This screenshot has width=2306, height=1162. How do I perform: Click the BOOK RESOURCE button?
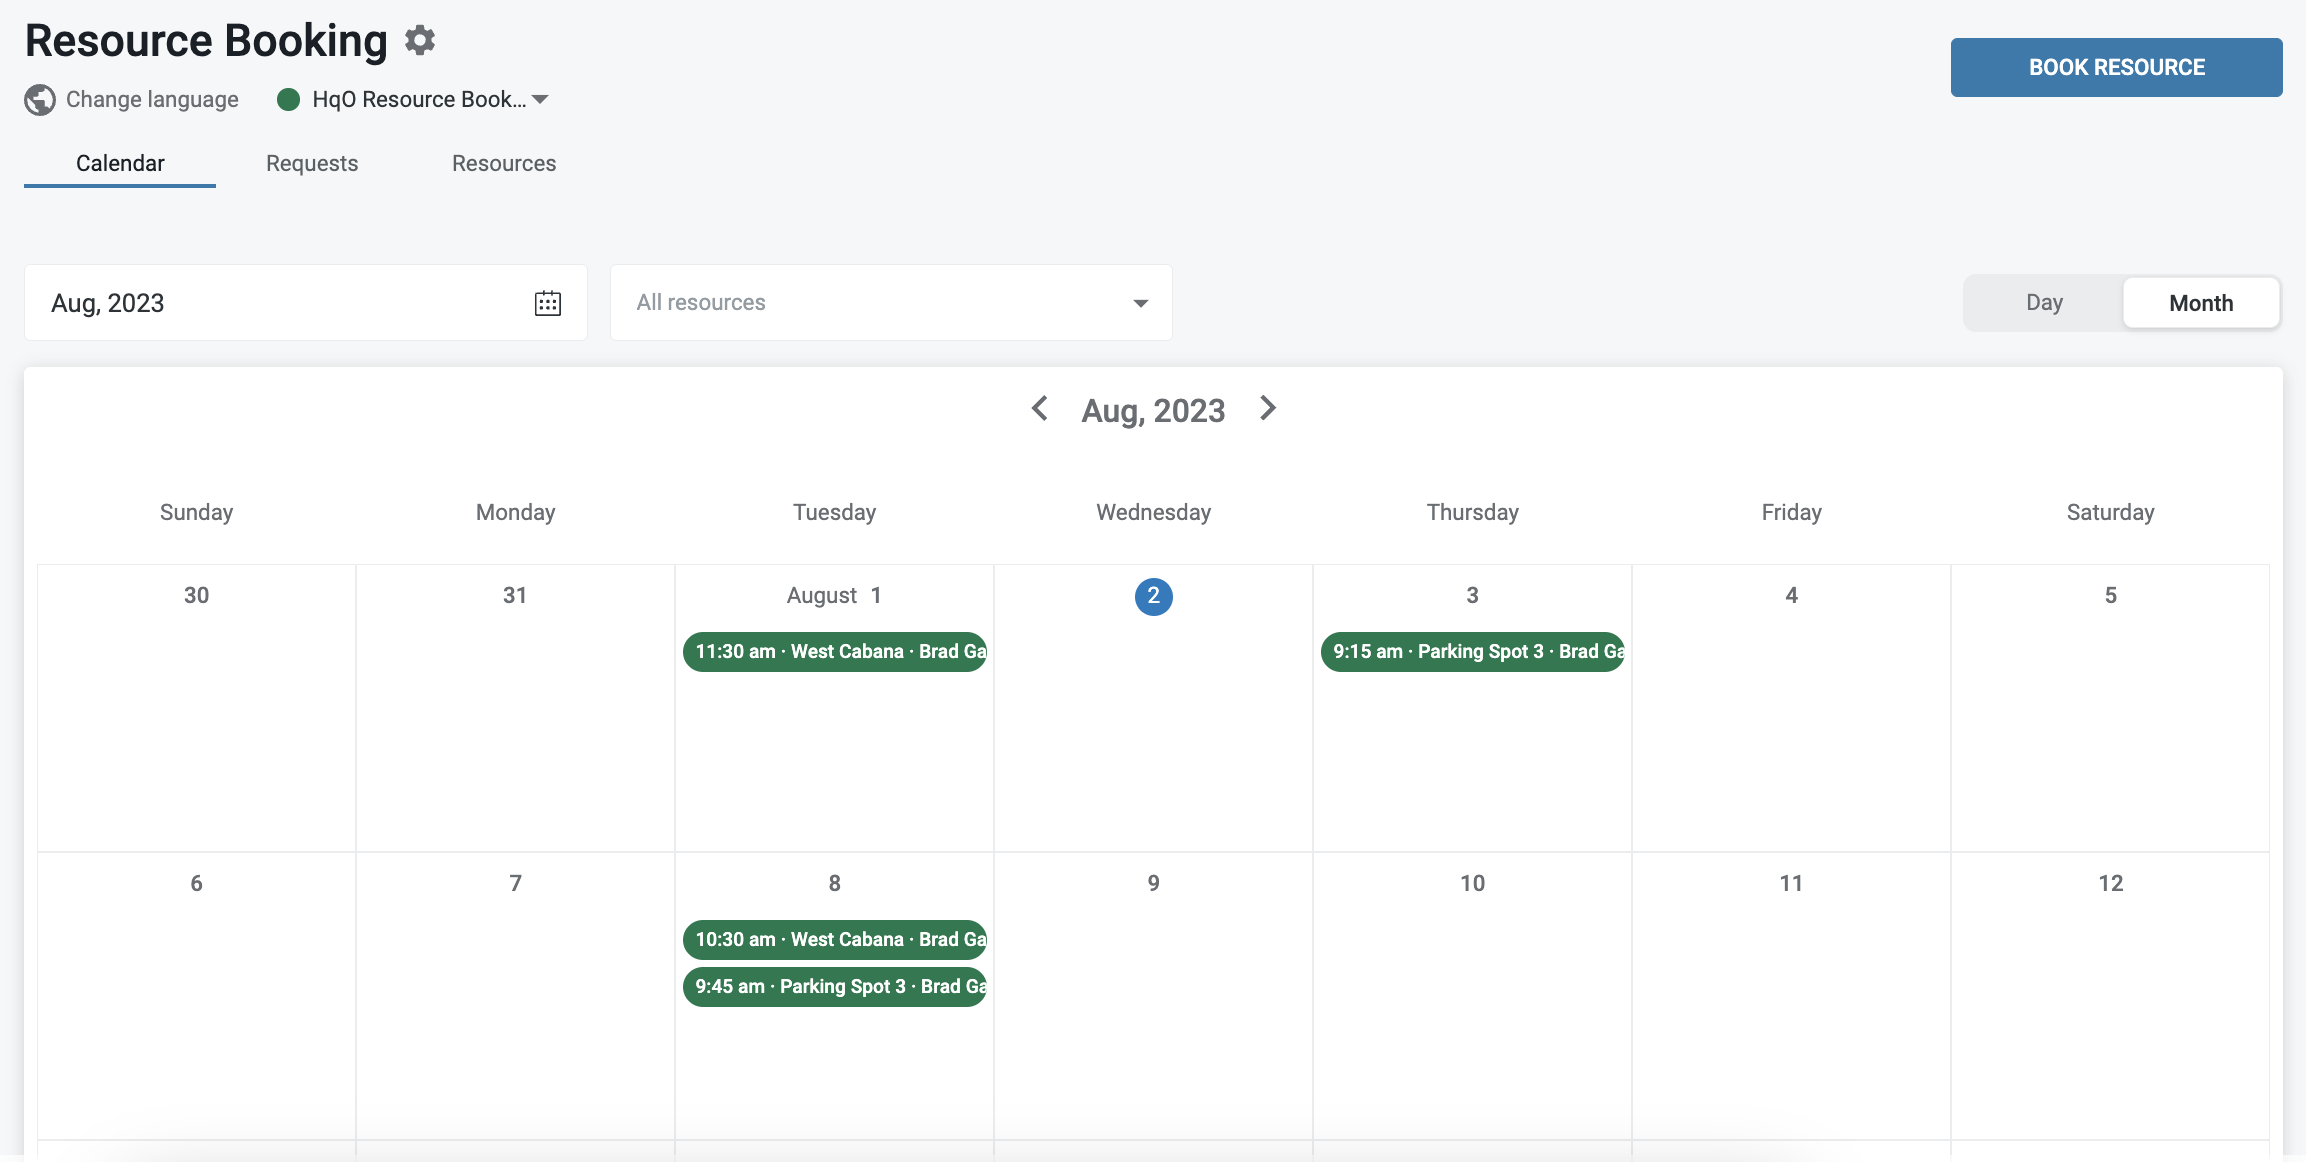click(2116, 67)
